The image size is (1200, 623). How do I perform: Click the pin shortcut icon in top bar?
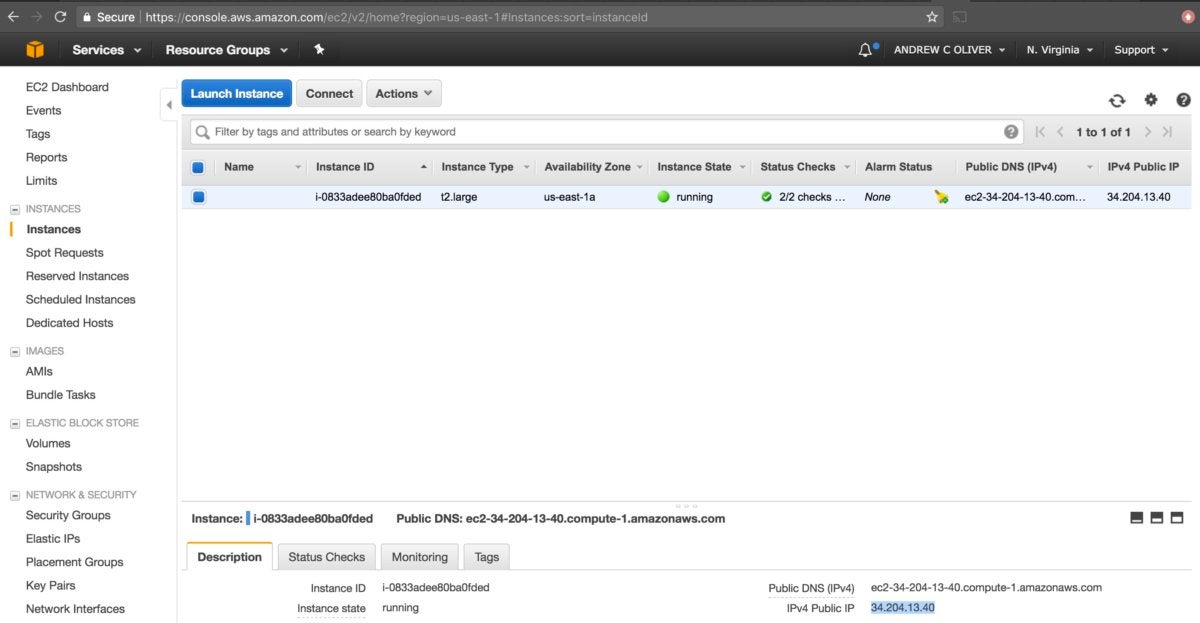[319, 49]
